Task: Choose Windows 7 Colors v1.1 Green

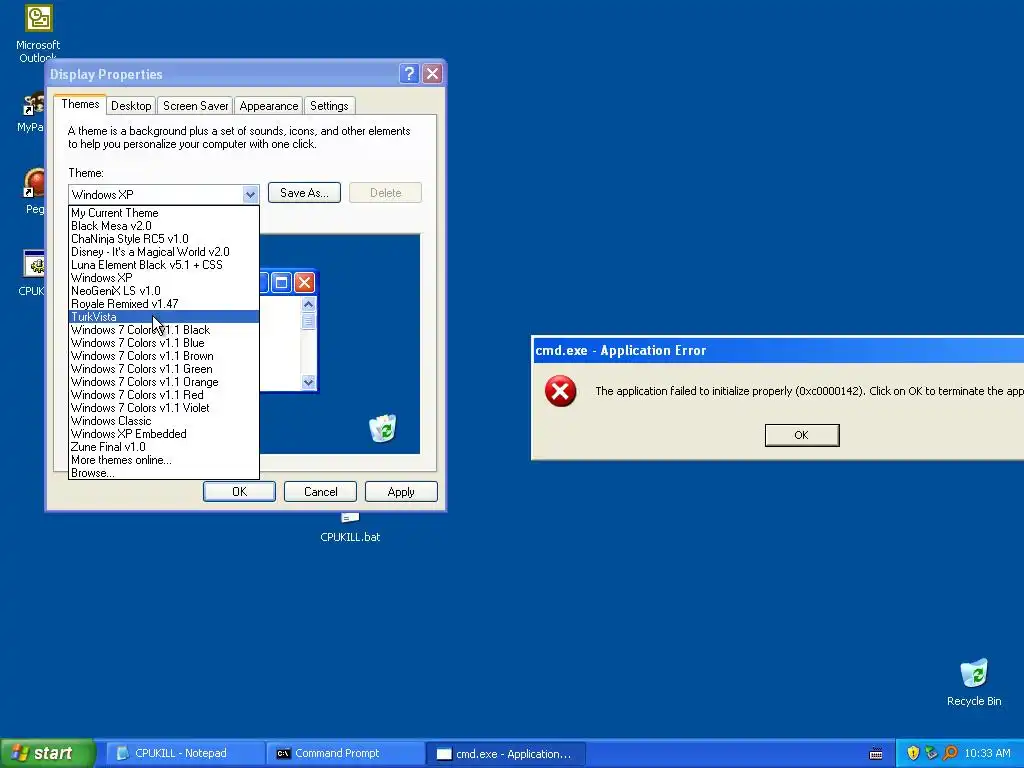Action: coord(164,369)
